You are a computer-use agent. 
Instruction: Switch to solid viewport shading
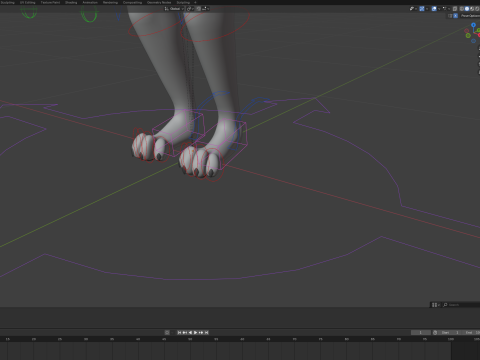point(467,9)
